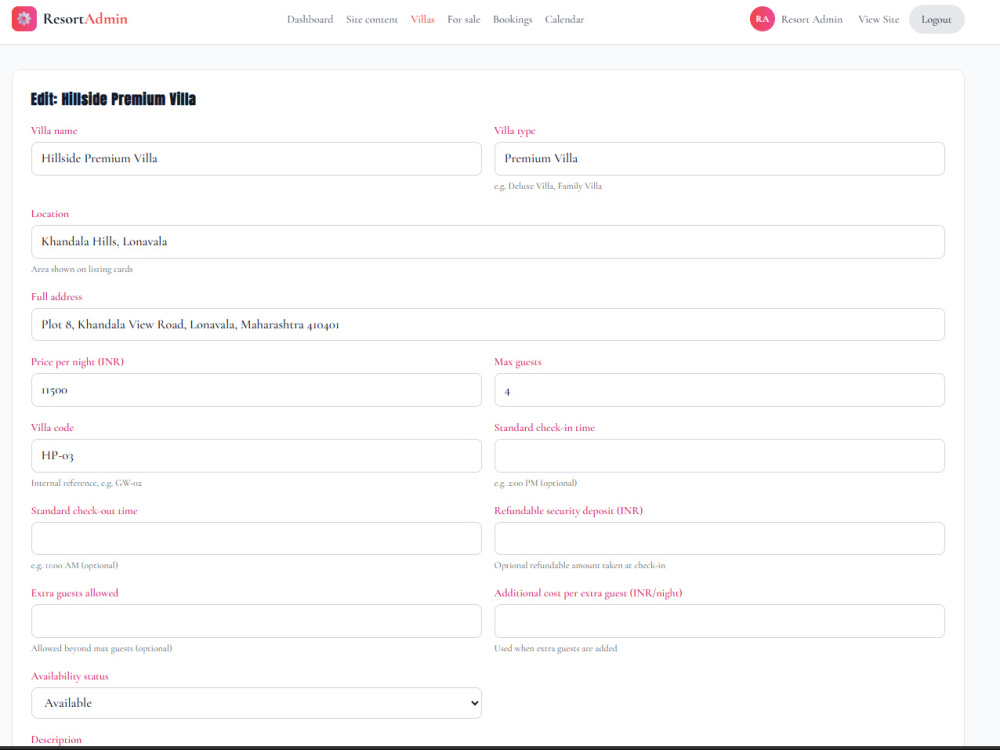Focus the Villa type input field
Screen dimensions: 1000x750
719,159
